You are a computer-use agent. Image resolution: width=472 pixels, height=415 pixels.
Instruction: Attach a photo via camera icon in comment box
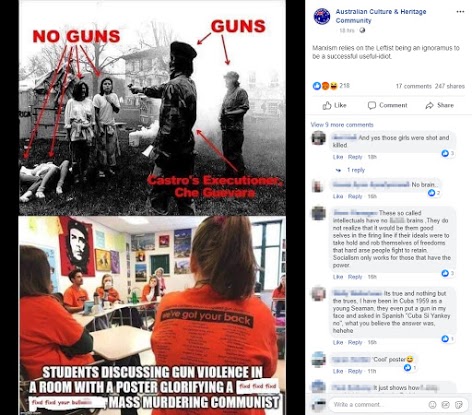(x=445, y=405)
